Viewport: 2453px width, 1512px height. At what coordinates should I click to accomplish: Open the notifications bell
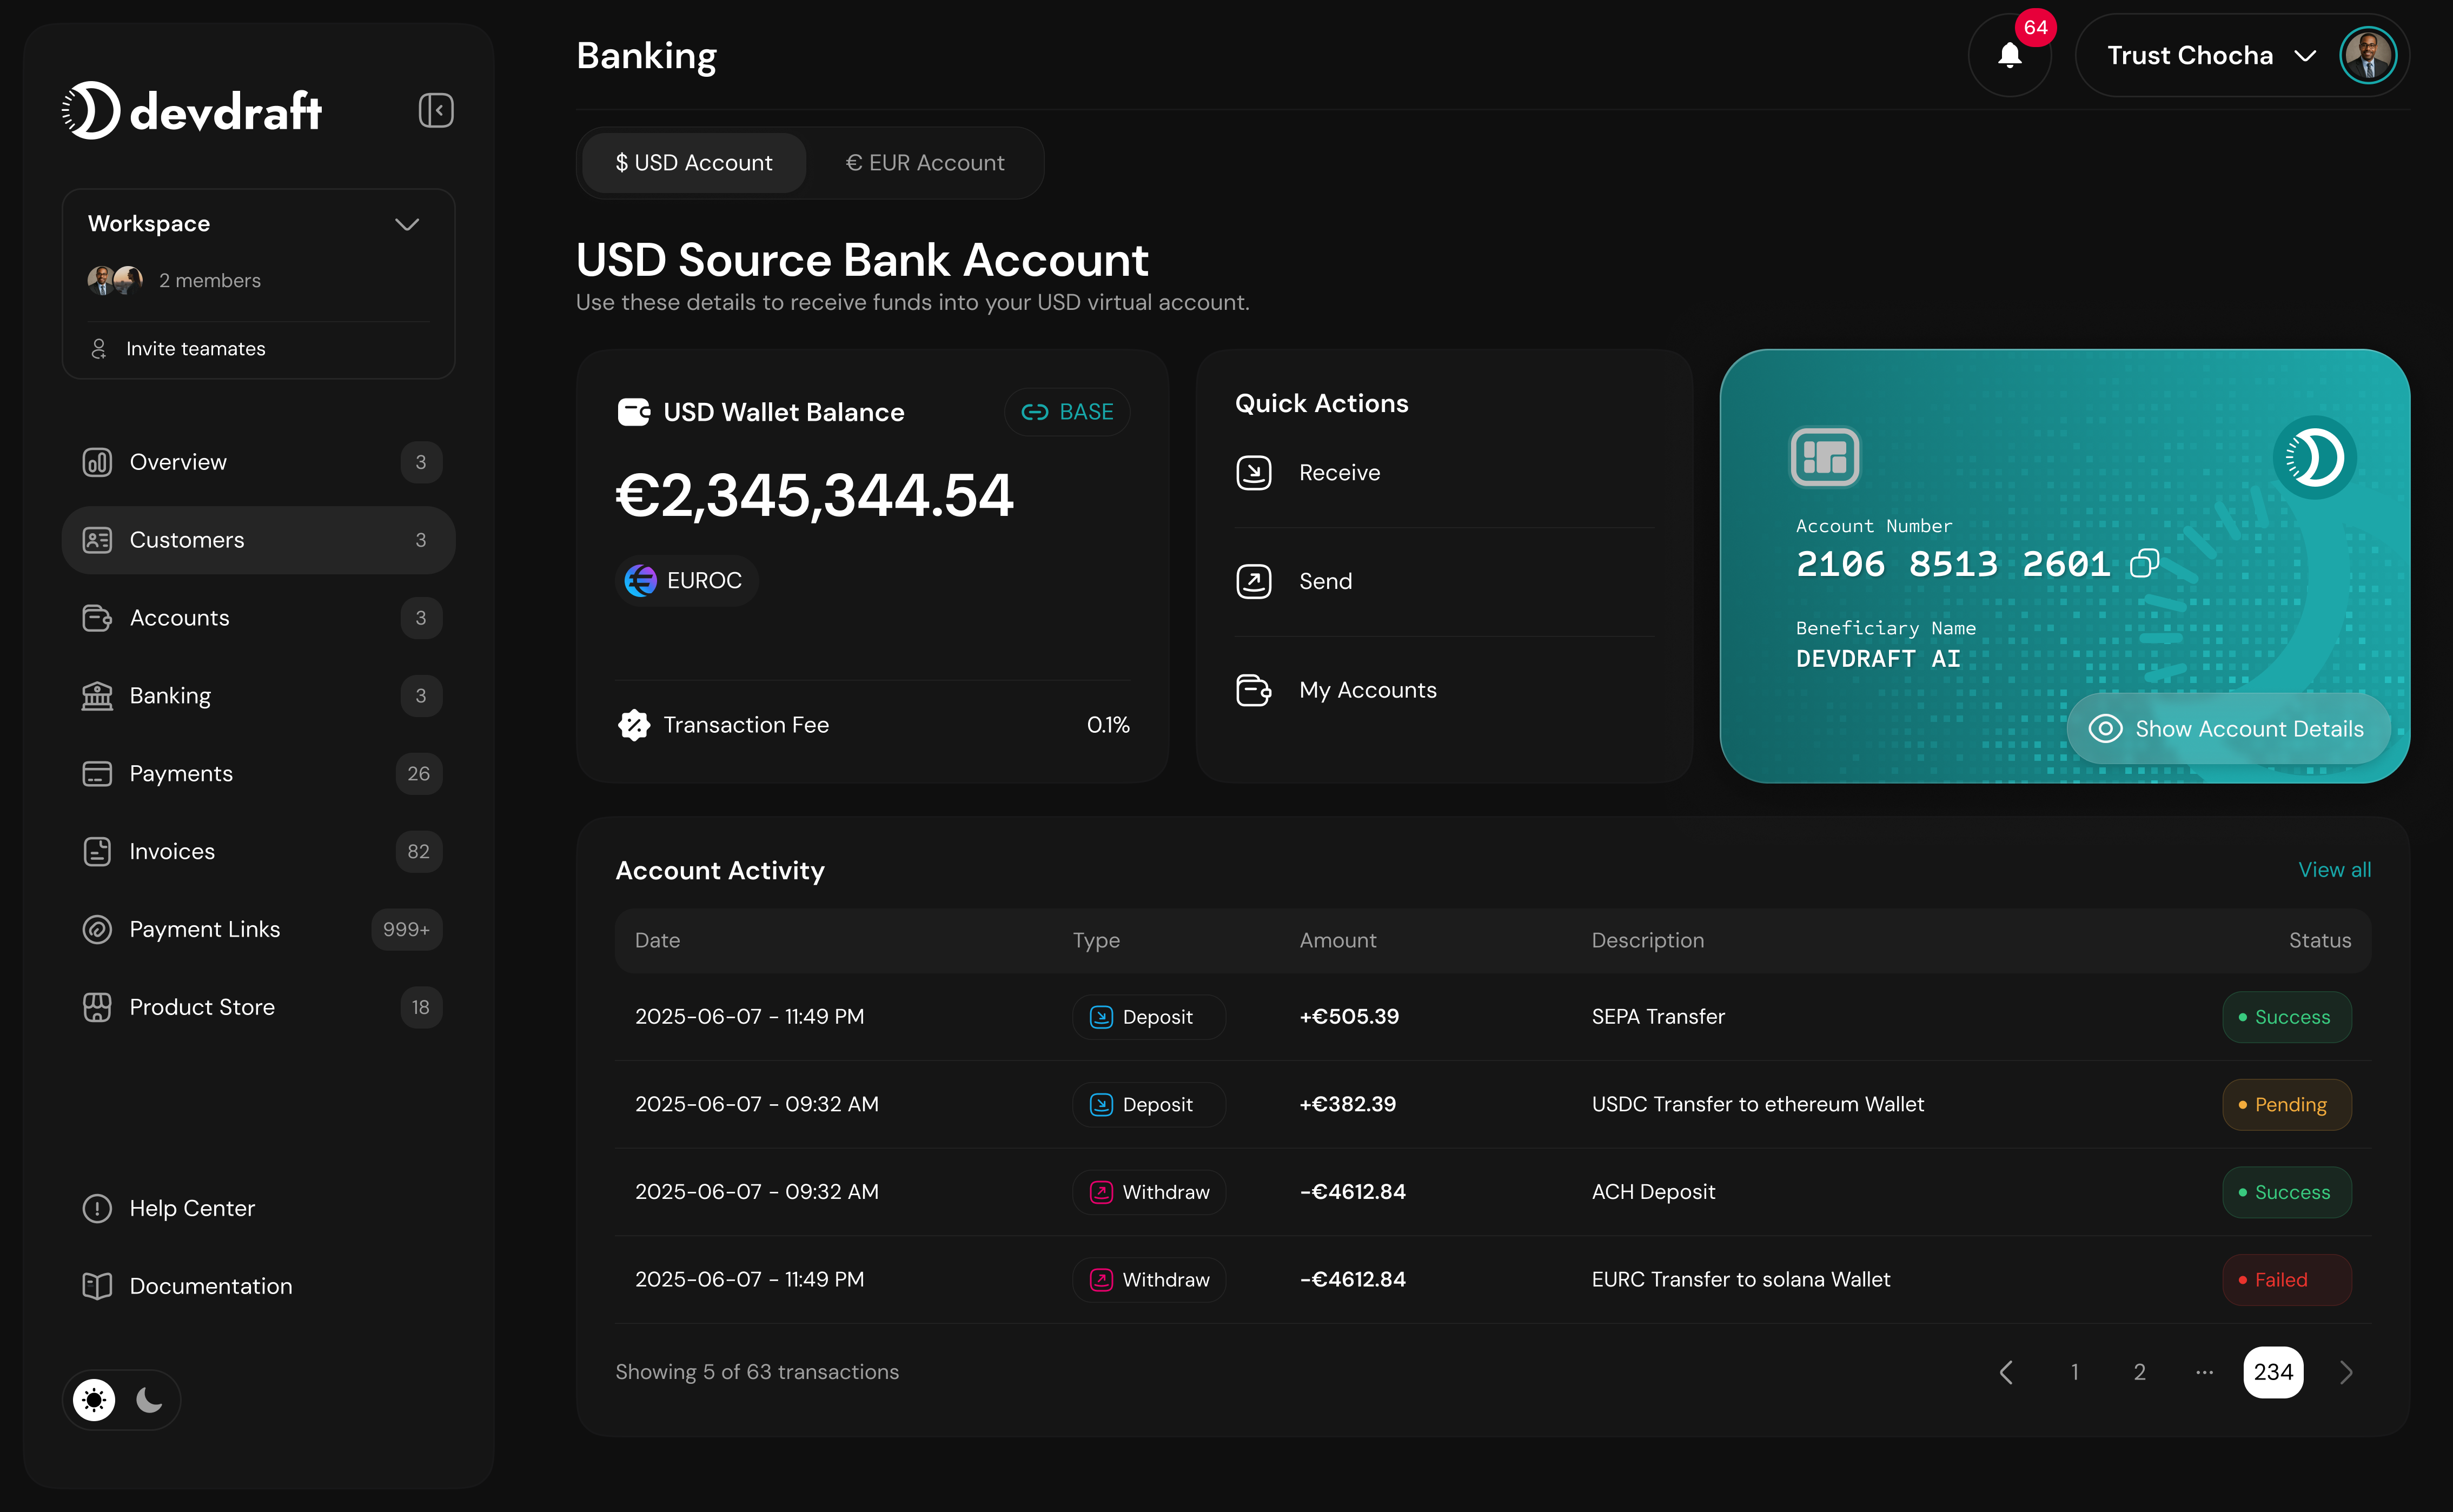coord(2010,55)
